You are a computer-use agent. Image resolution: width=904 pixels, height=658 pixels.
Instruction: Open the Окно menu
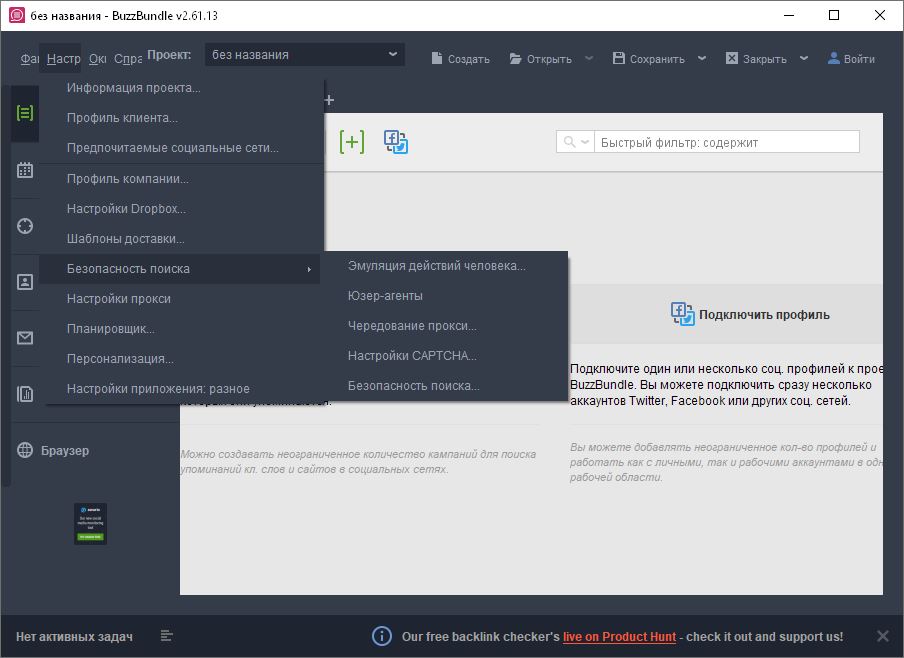pyautogui.click(x=97, y=59)
